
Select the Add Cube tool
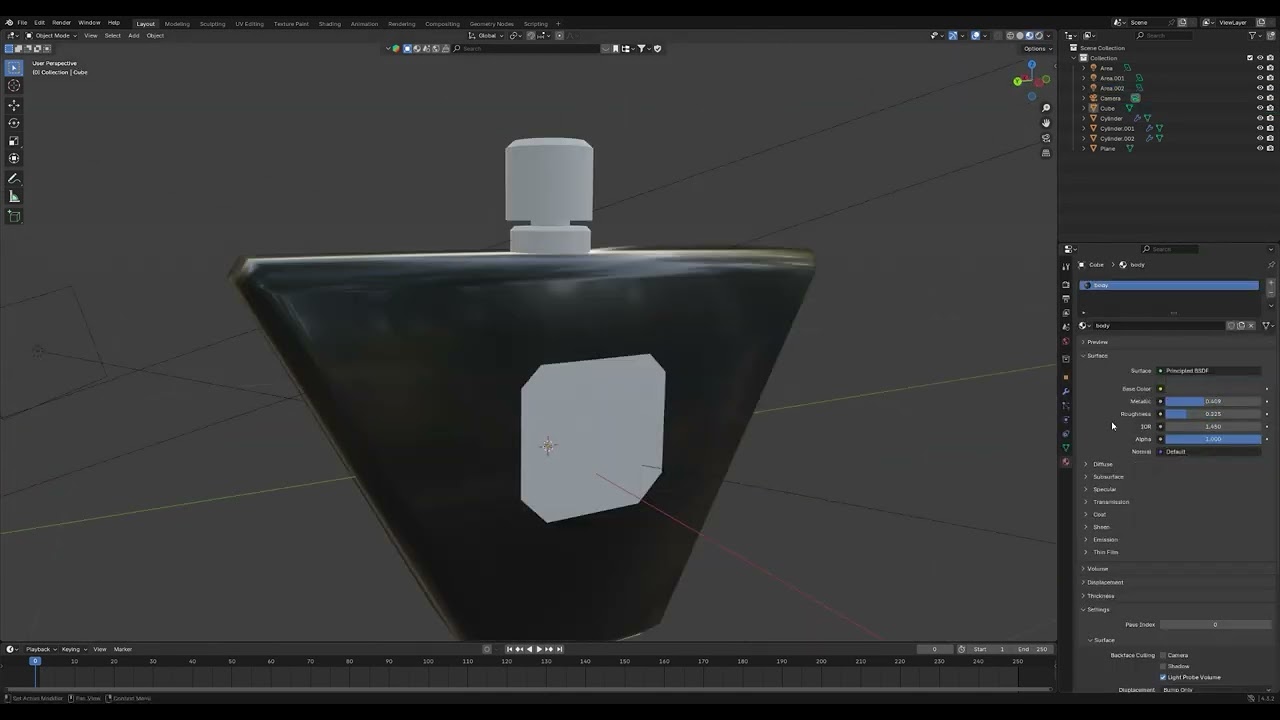[x=14, y=216]
